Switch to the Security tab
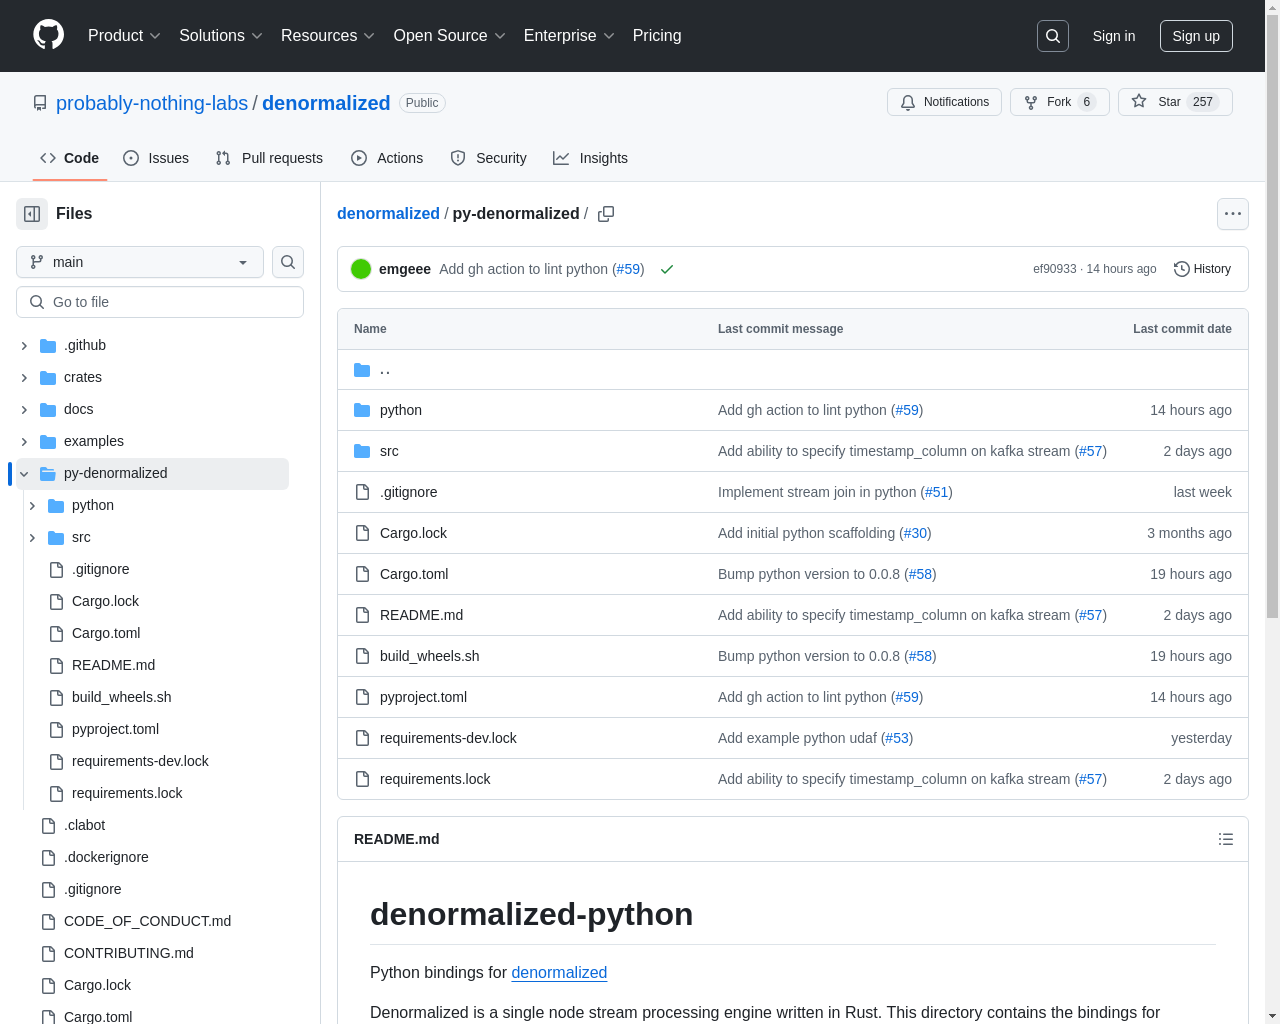 [x=488, y=158]
